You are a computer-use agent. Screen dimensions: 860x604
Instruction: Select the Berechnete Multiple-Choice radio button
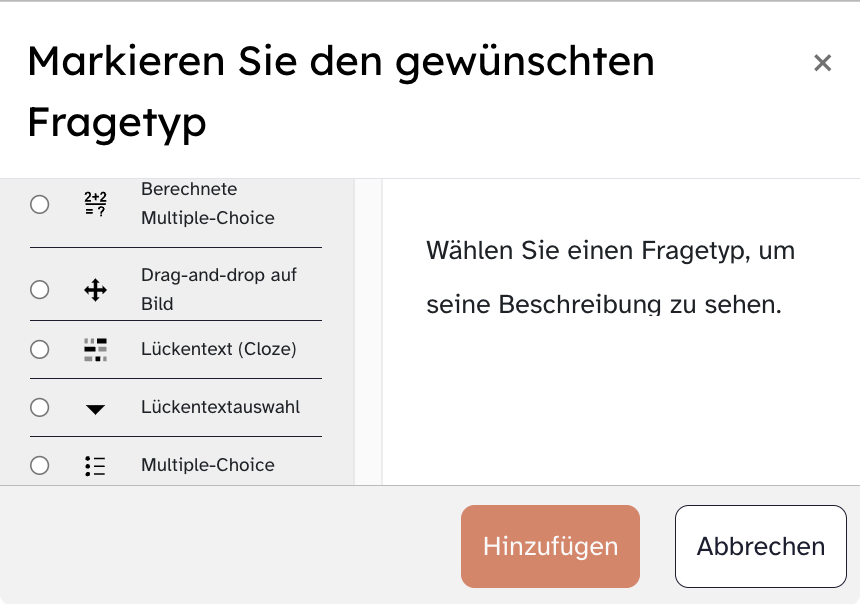pos(39,204)
